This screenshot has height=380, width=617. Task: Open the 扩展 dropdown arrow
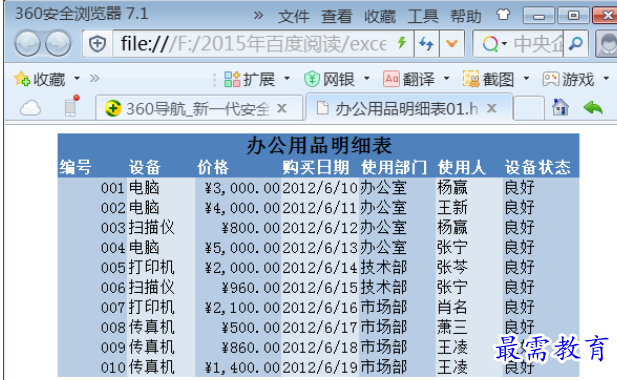(x=287, y=78)
